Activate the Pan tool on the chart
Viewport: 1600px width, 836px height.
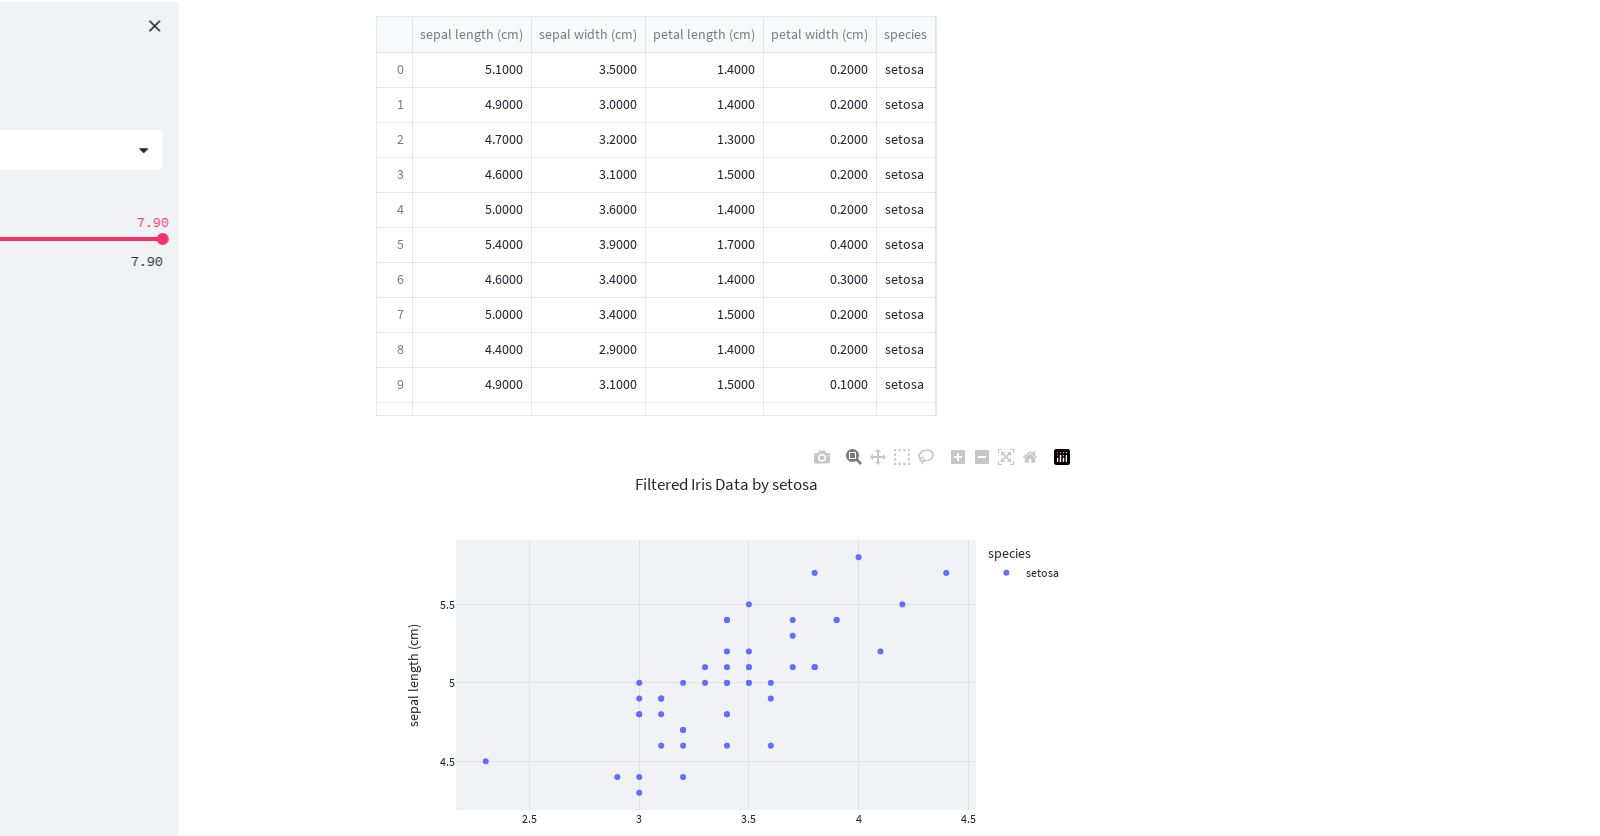(x=878, y=457)
